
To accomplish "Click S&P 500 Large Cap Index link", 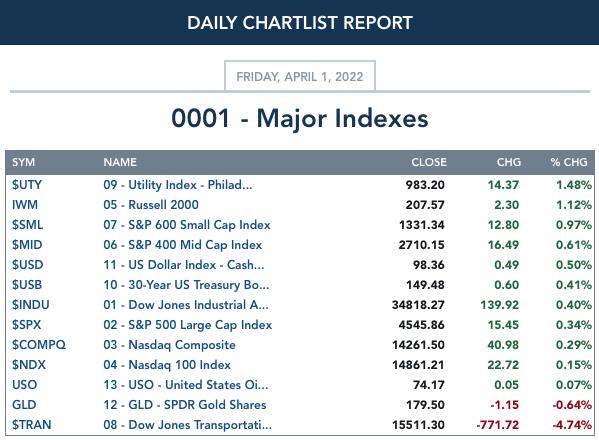I will click(x=188, y=325).
